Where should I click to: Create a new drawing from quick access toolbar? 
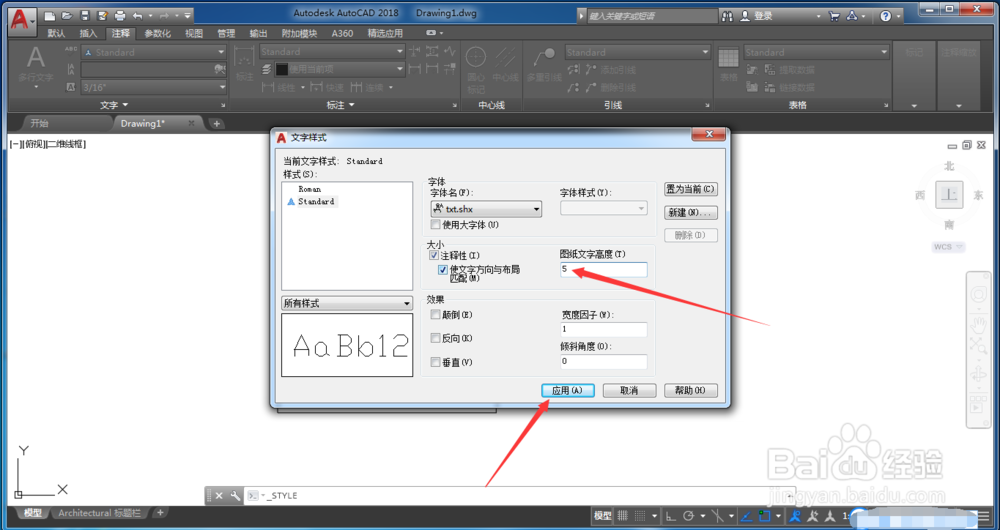(x=50, y=15)
